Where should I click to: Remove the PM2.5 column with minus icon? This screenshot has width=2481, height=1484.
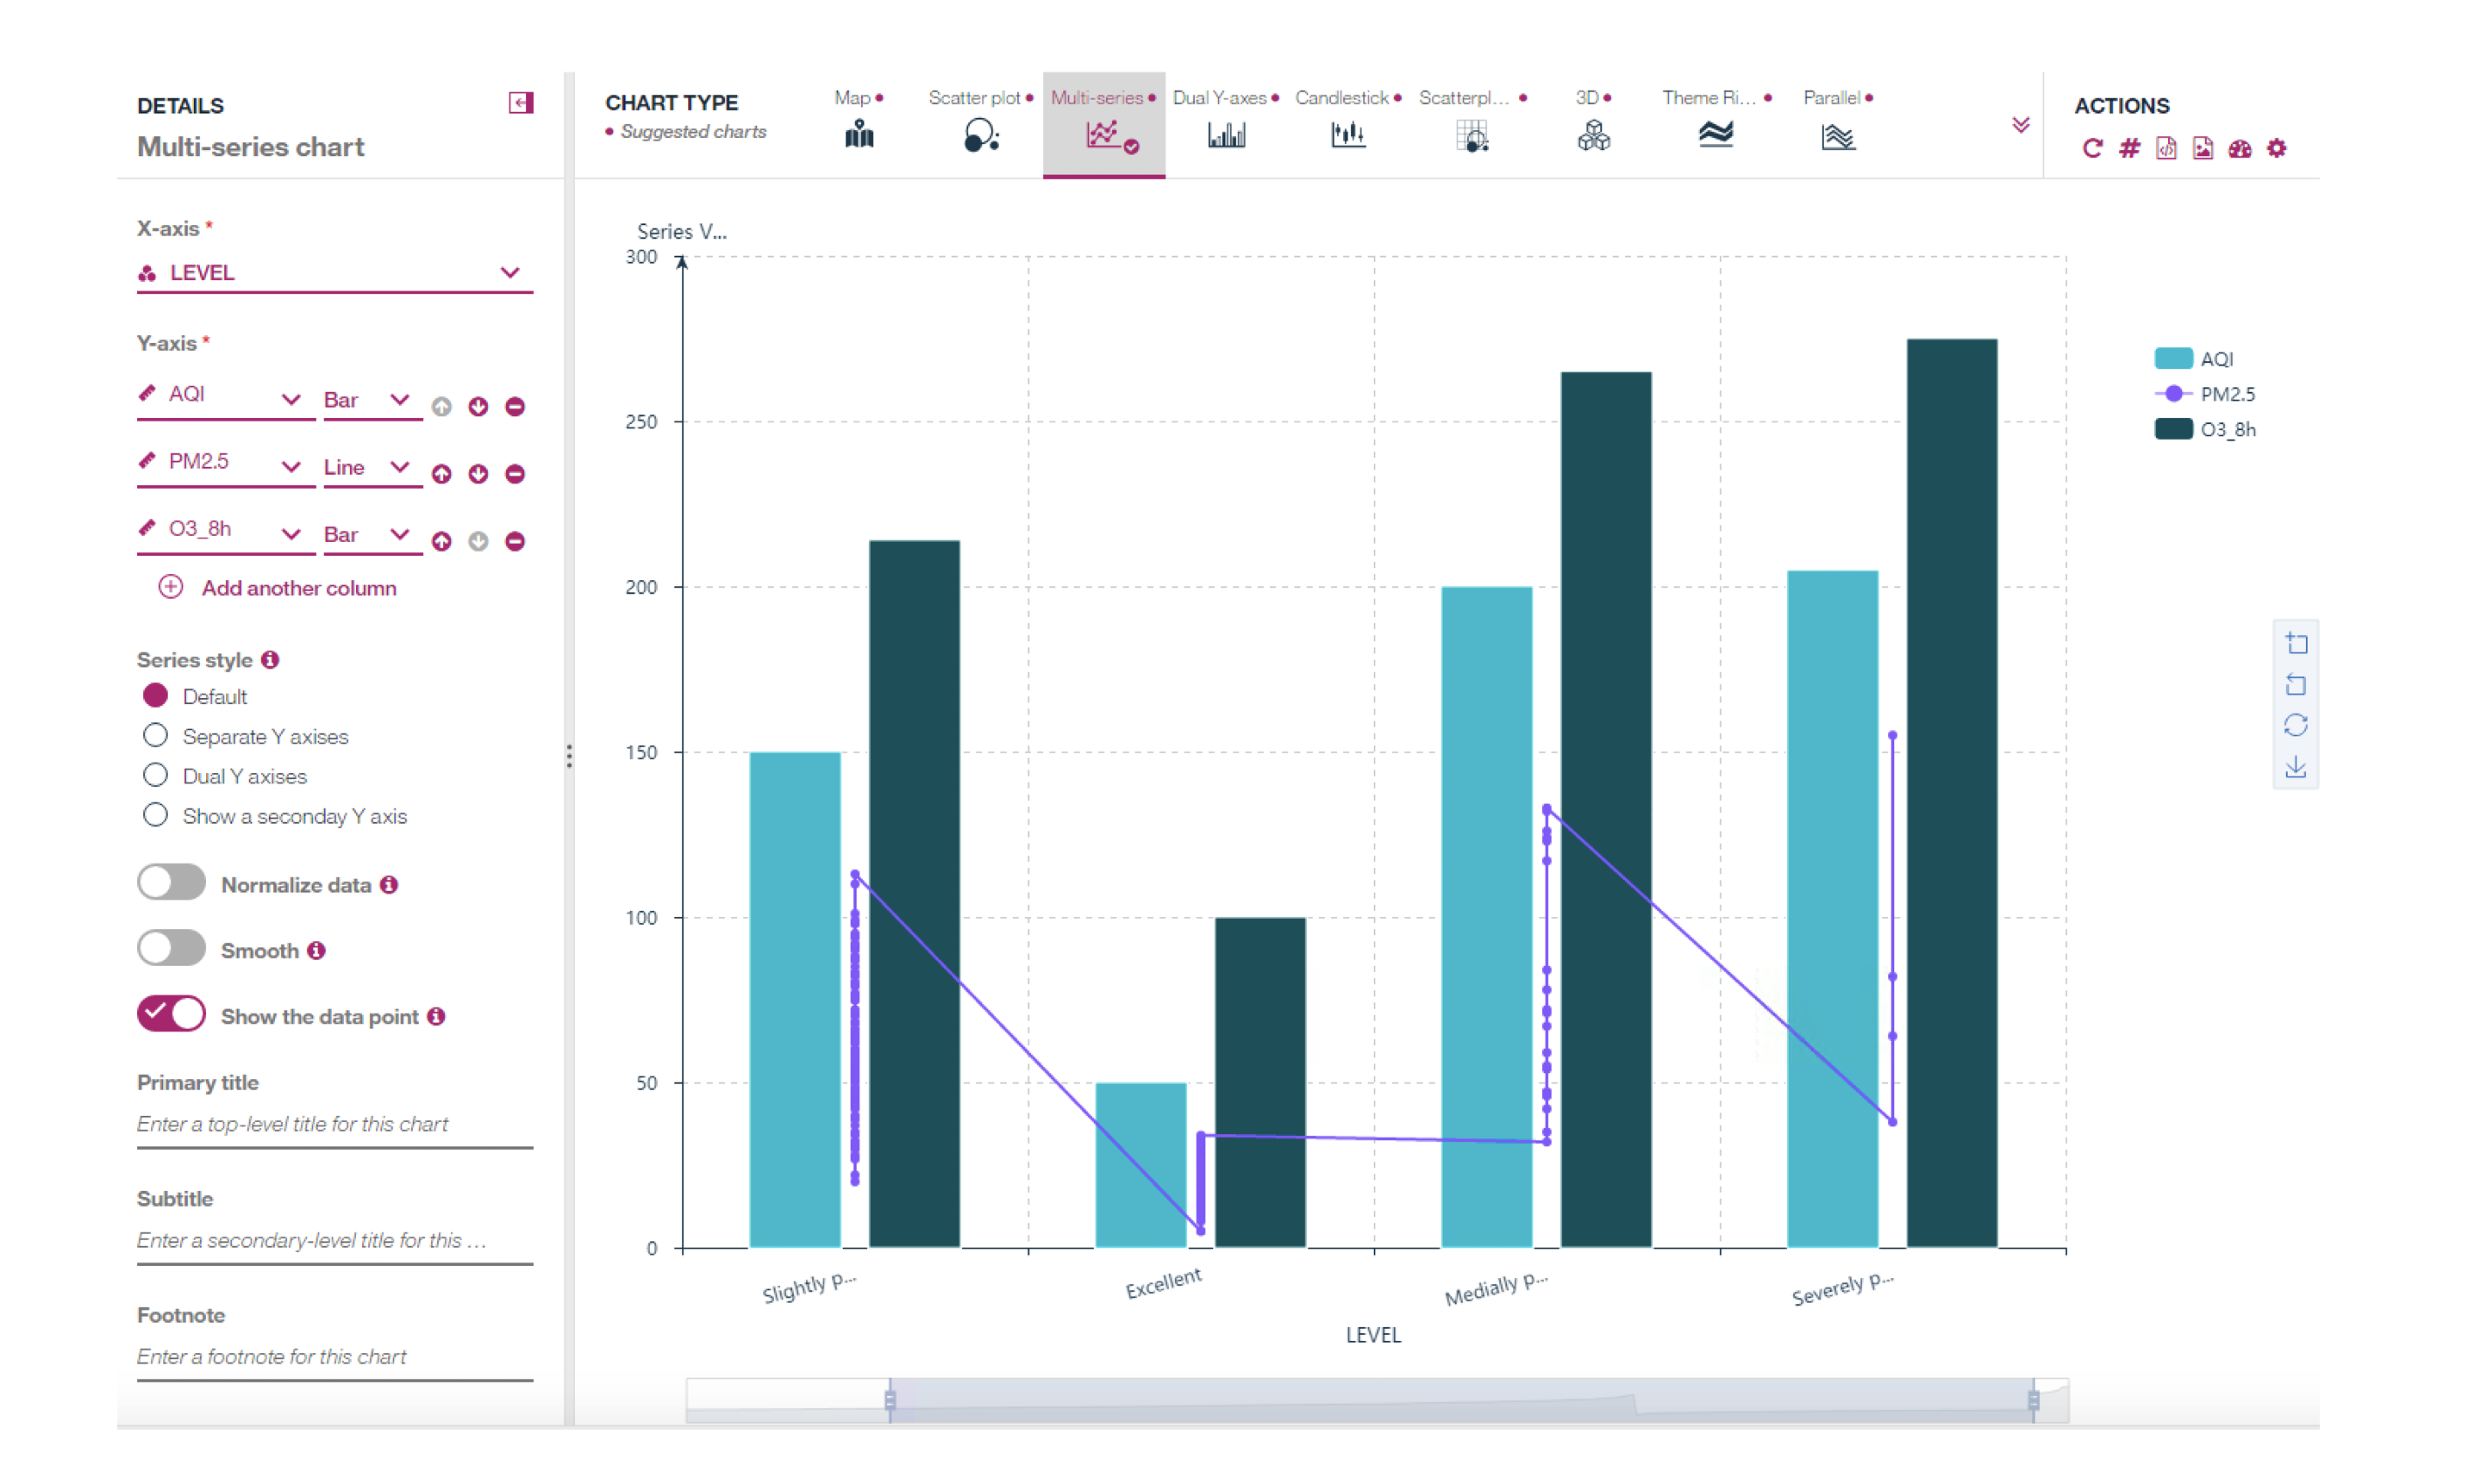[x=515, y=474]
